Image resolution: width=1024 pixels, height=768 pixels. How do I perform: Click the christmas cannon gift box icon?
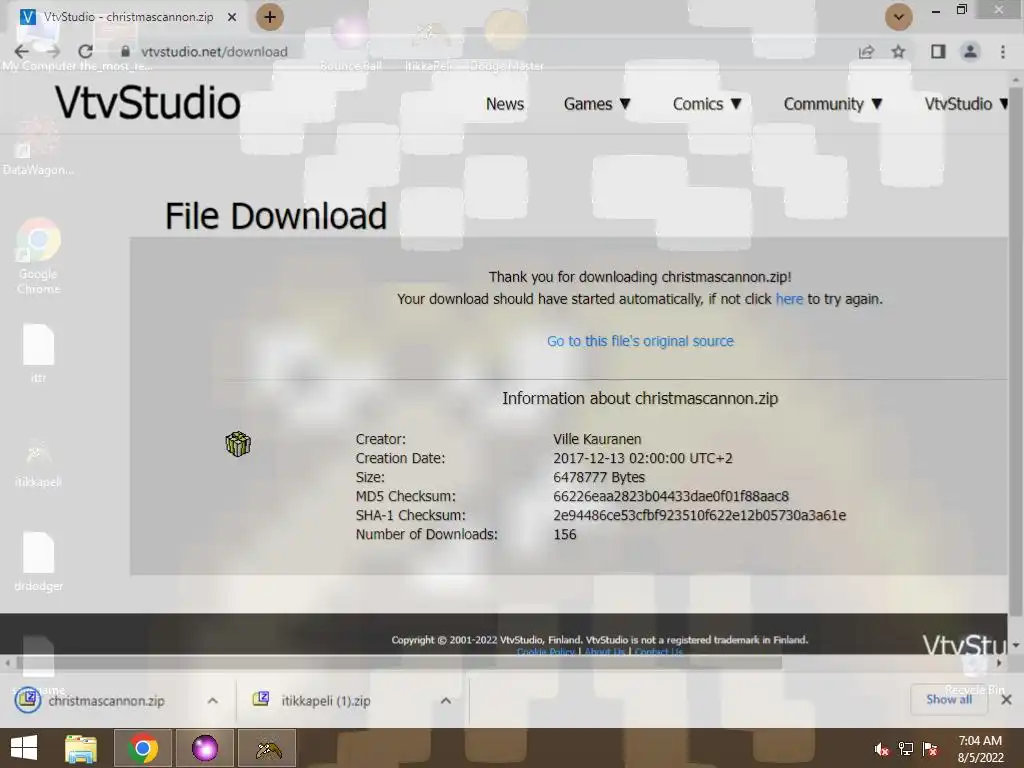point(238,444)
